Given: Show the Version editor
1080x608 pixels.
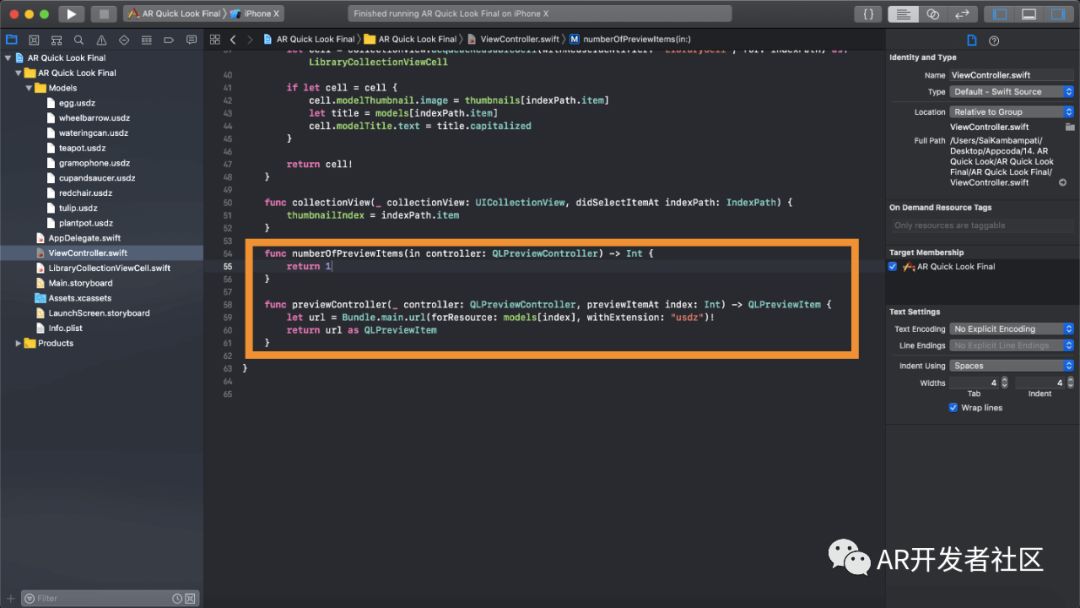Looking at the screenshot, I should pos(962,14).
